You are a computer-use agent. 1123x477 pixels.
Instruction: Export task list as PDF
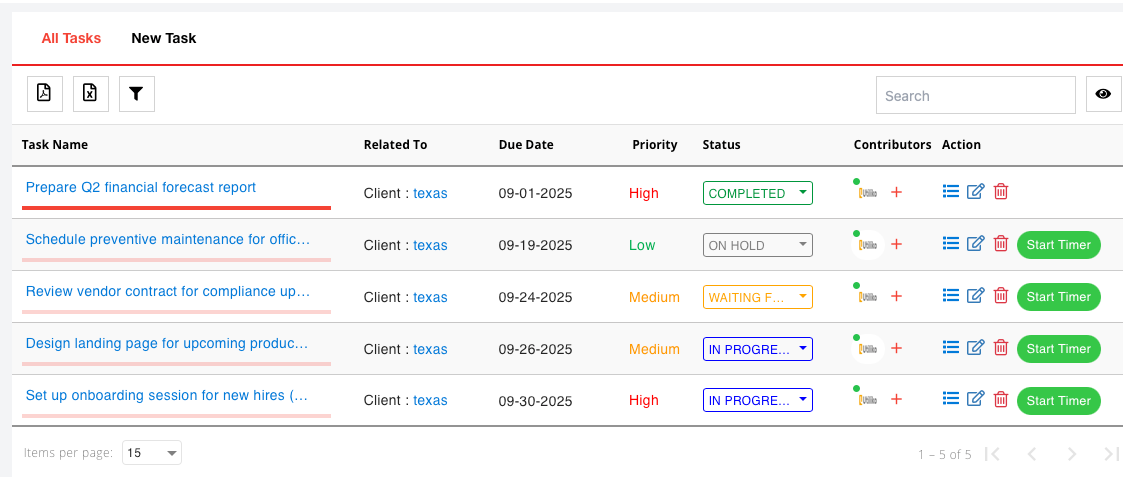click(x=44, y=94)
